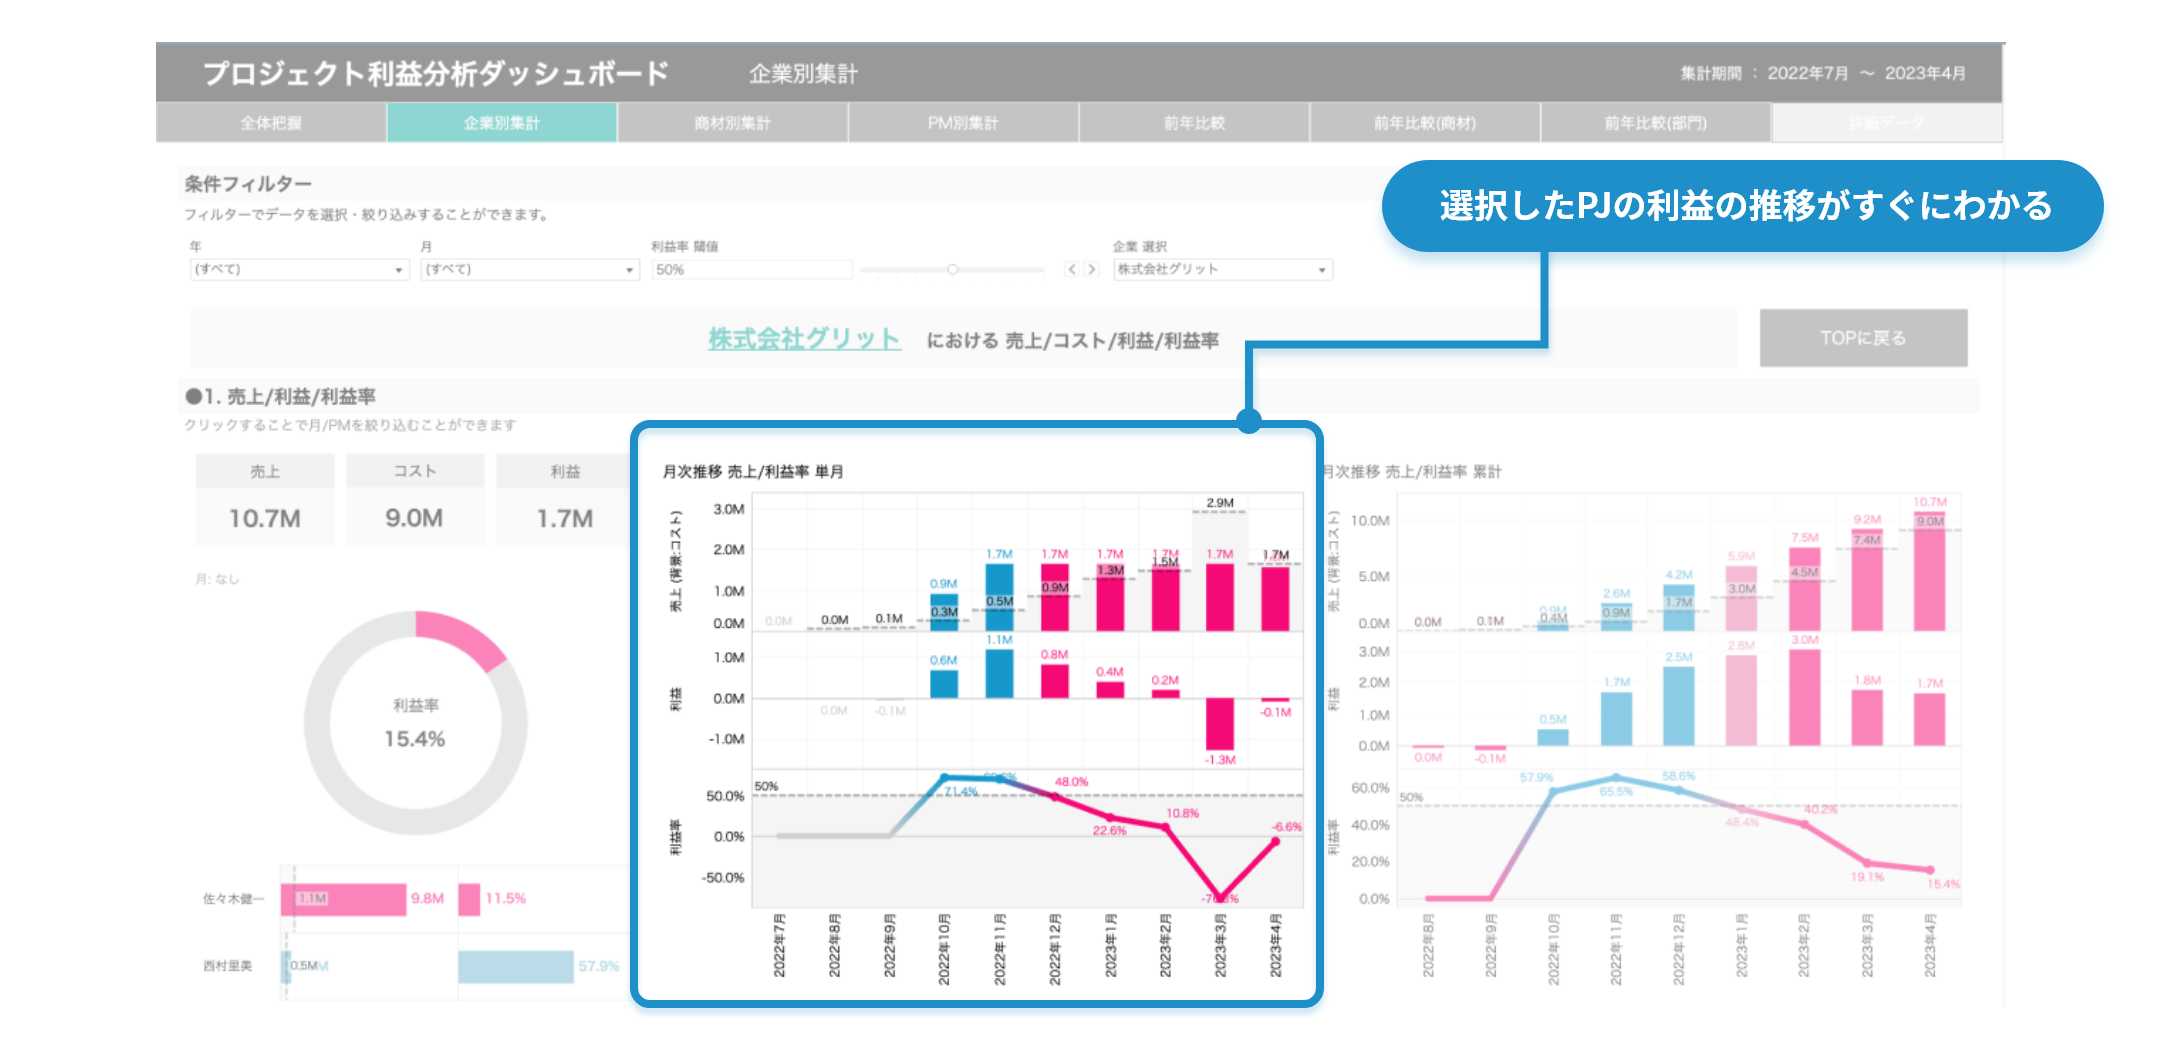
Task: Switch to the 前年比較(商材) tab
Action: tap(1425, 123)
